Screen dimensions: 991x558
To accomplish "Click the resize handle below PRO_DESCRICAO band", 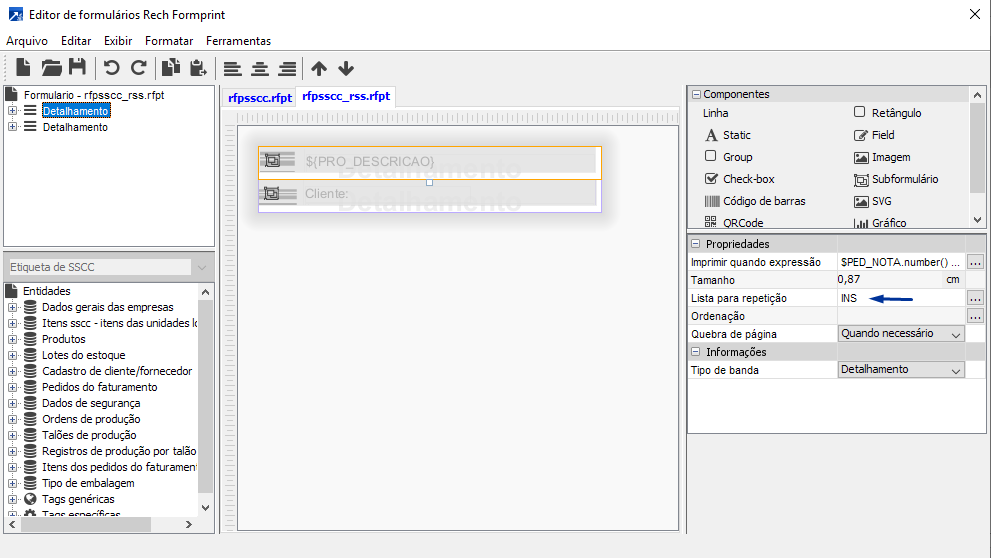I will pos(429,183).
